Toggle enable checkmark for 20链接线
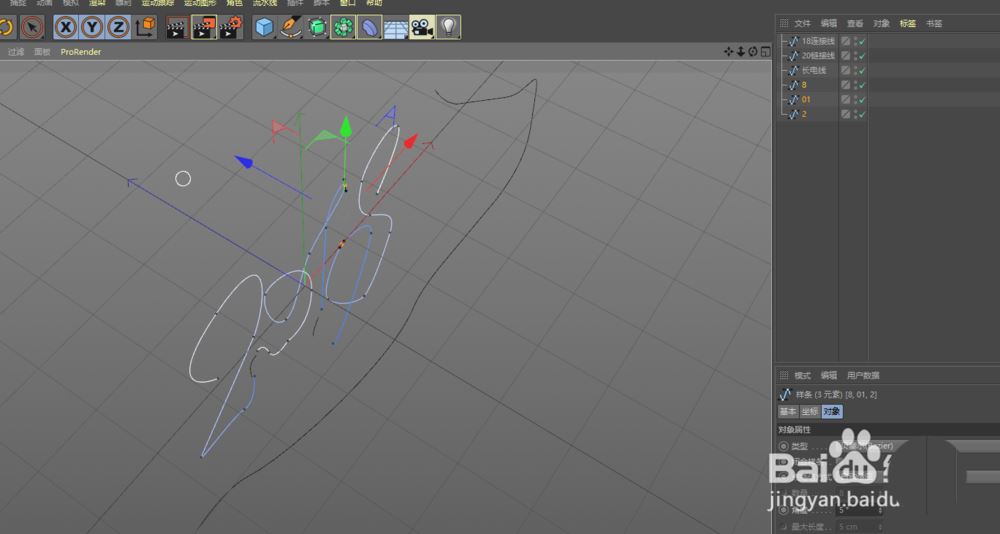The width and height of the screenshot is (1000, 534). 862,56
